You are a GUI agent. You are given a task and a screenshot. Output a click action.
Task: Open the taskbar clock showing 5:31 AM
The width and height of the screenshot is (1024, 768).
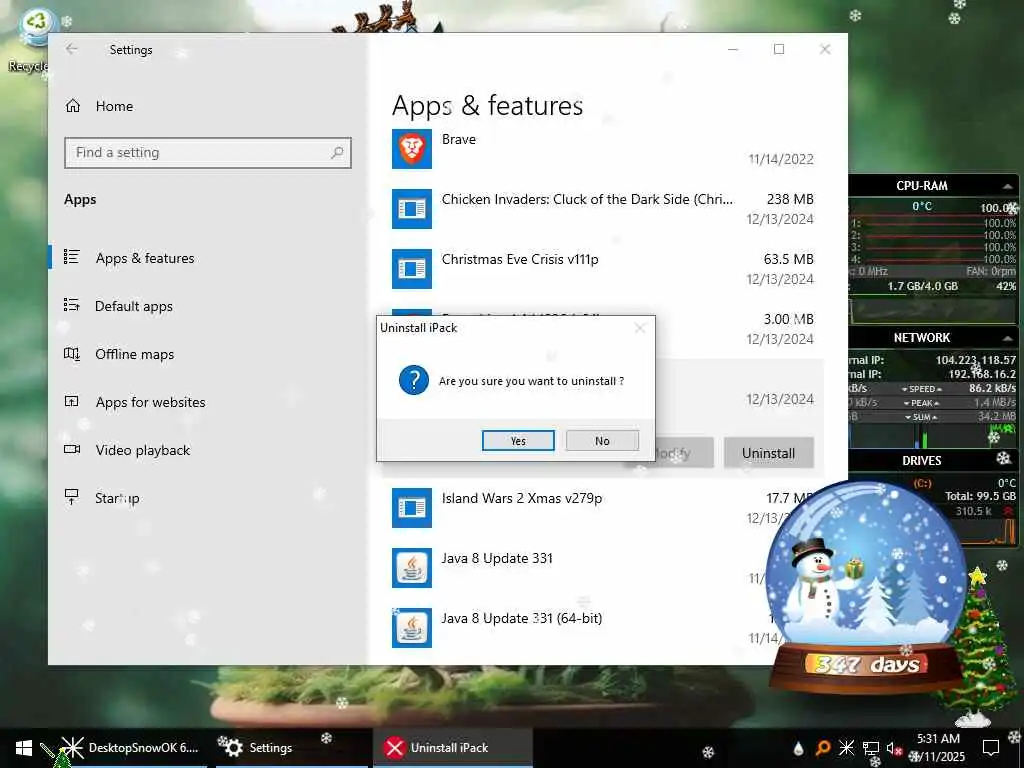pos(938,748)
